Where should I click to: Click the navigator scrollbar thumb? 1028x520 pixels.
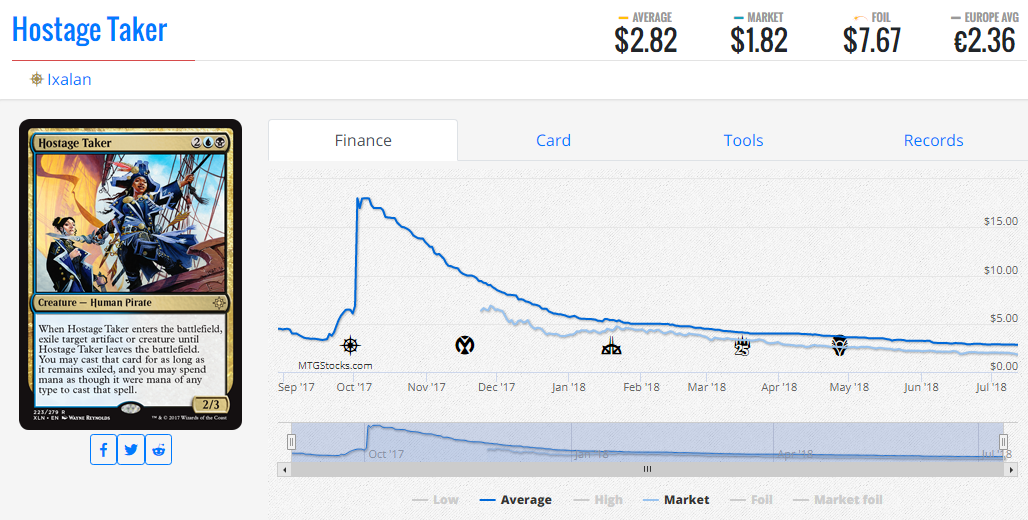coord(647,469)
